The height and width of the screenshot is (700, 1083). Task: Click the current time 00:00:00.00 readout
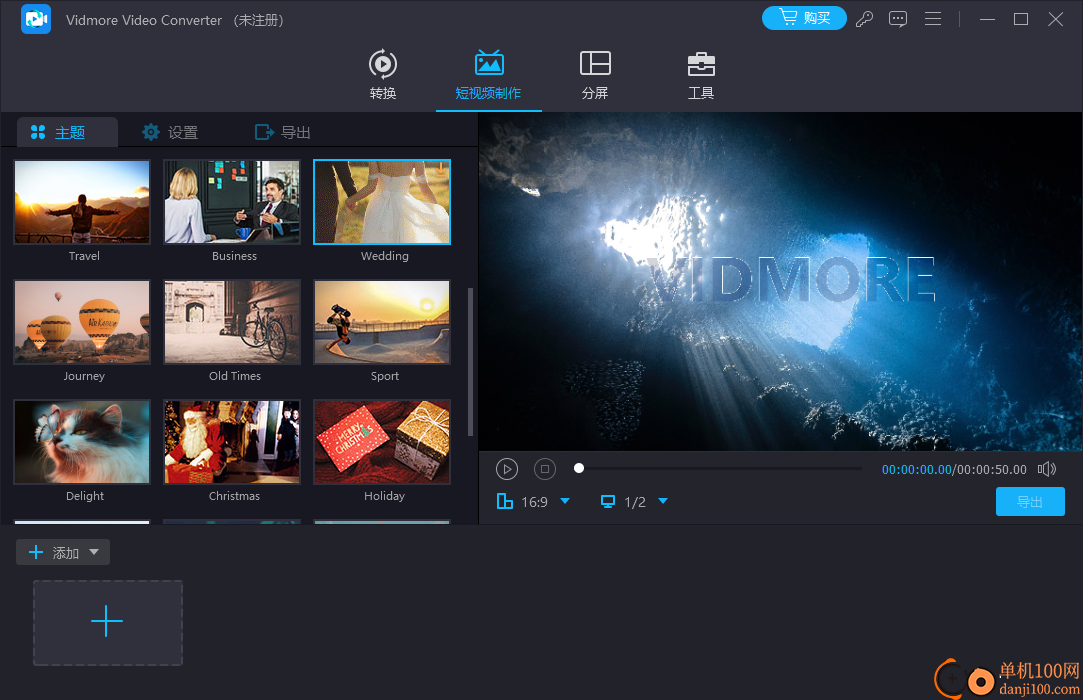917,470
